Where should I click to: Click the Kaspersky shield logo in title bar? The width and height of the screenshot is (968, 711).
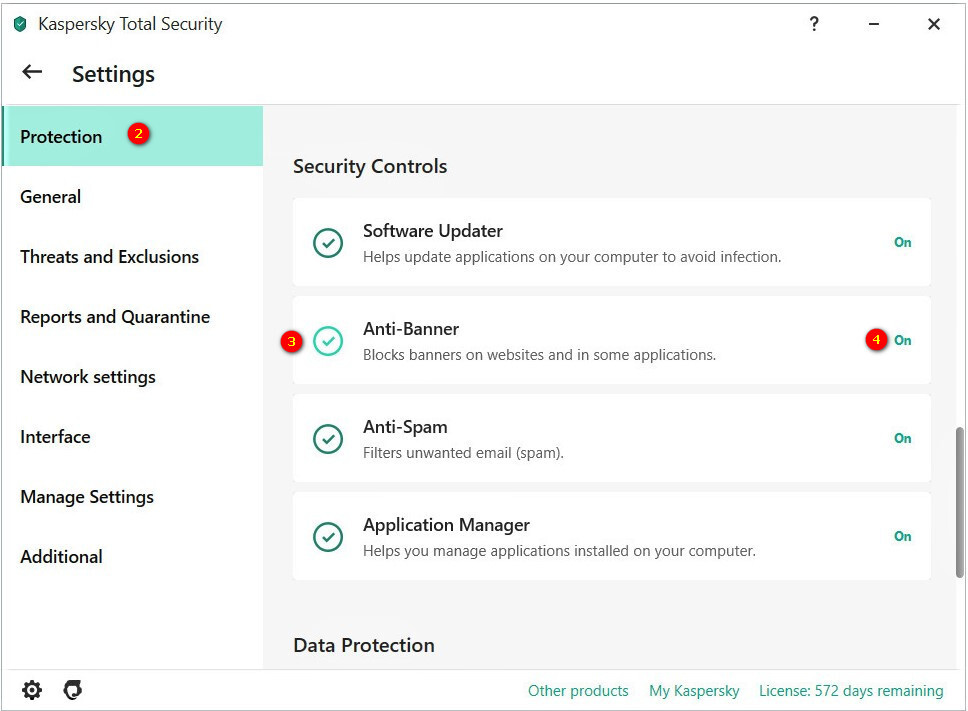(20, 24)
